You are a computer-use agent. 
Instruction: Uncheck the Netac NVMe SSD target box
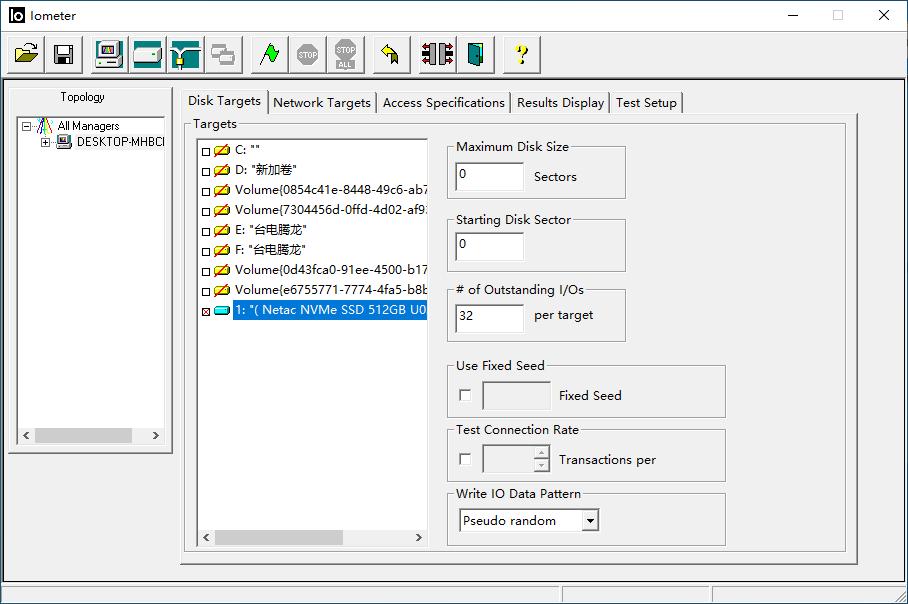(x=206, y=312)
